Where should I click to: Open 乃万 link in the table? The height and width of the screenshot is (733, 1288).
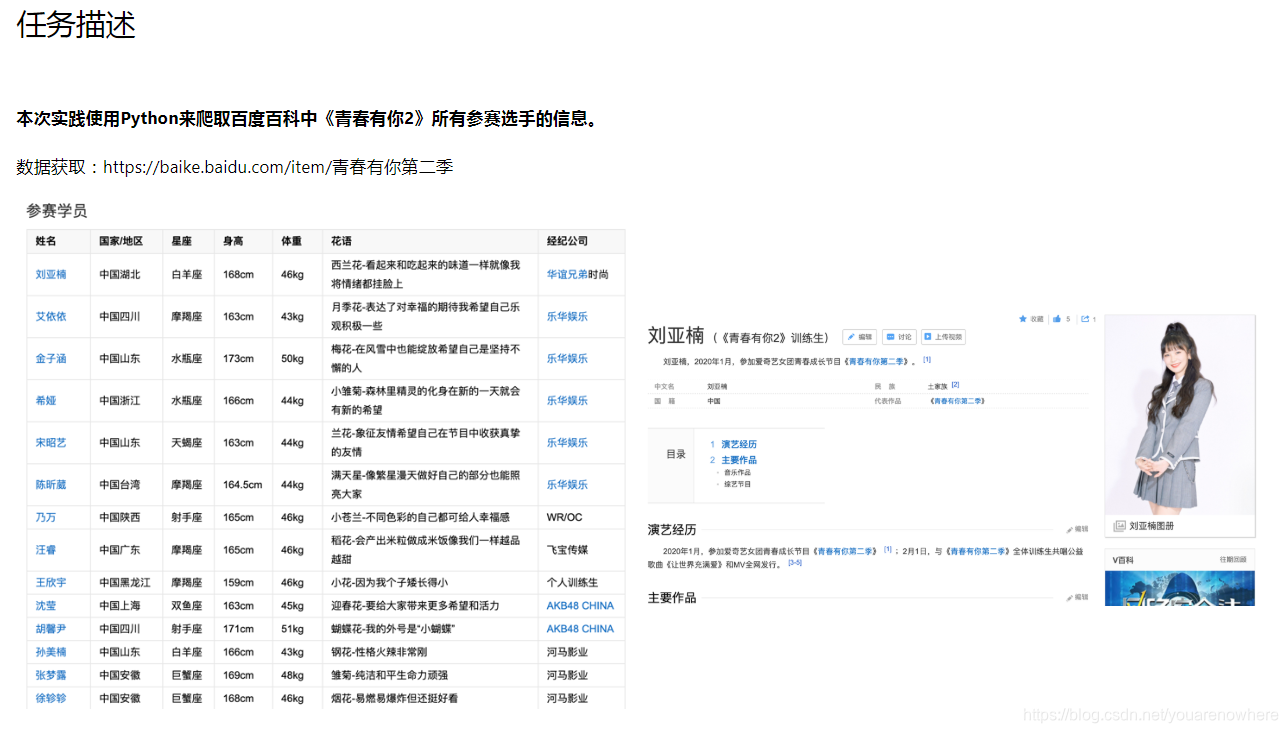(x=46, y=517)
